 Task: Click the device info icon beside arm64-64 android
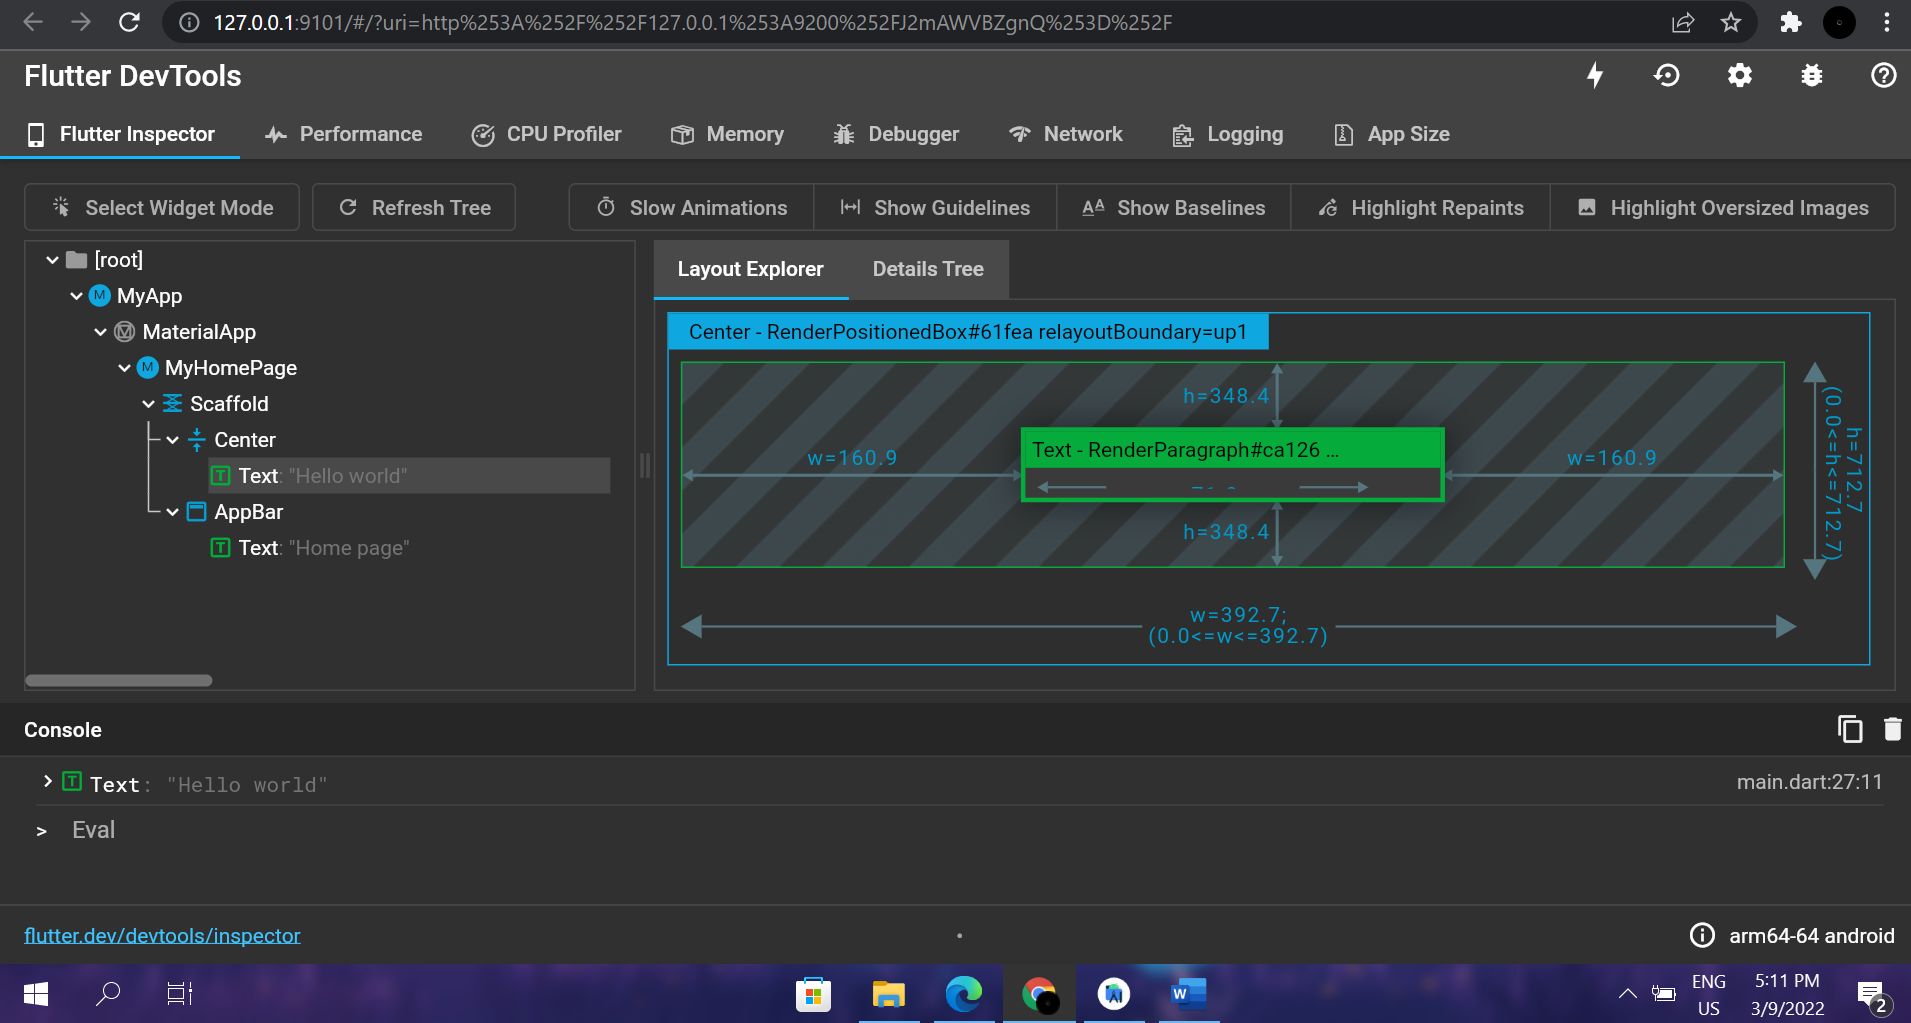click(1702, 935)
